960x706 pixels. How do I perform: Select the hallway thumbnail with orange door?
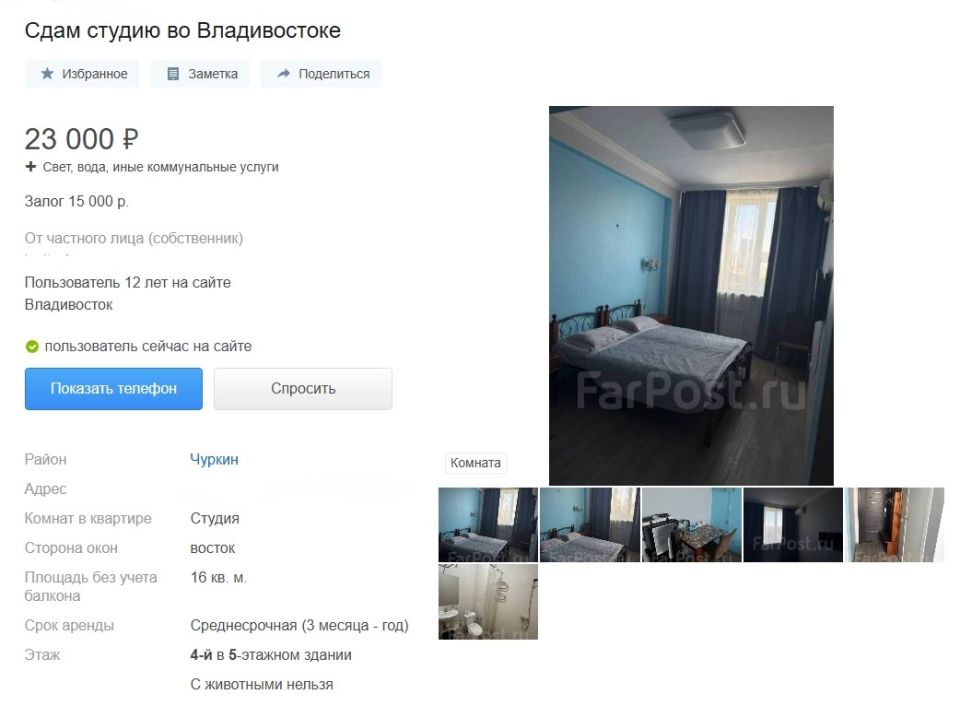click(894, 525)
